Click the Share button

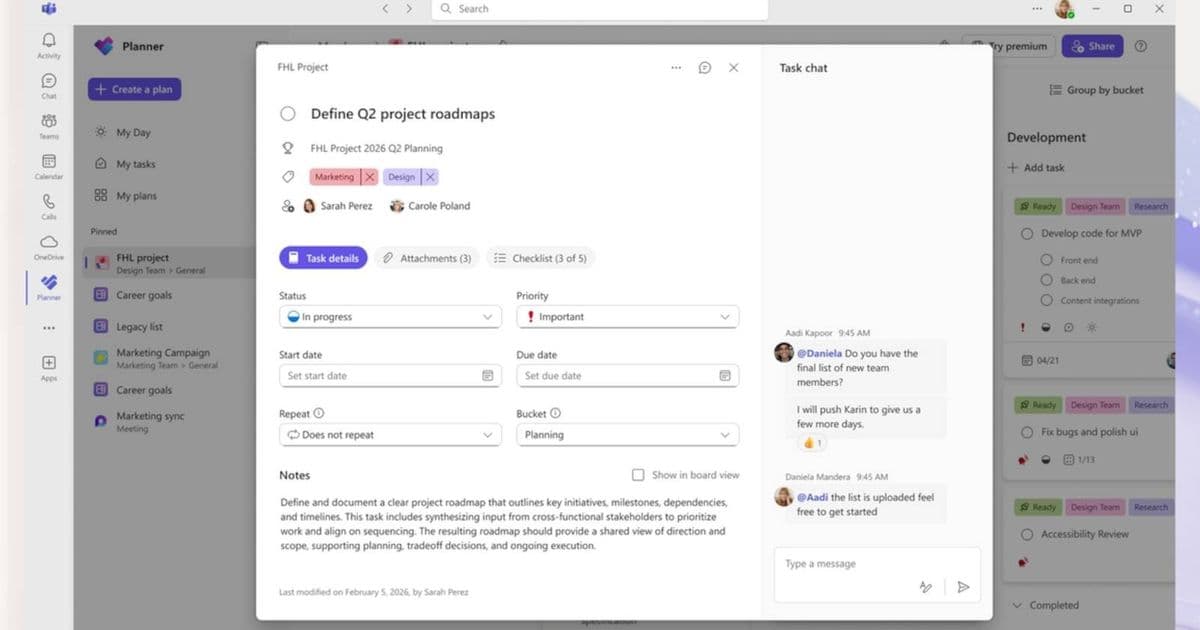(1092, 46)
